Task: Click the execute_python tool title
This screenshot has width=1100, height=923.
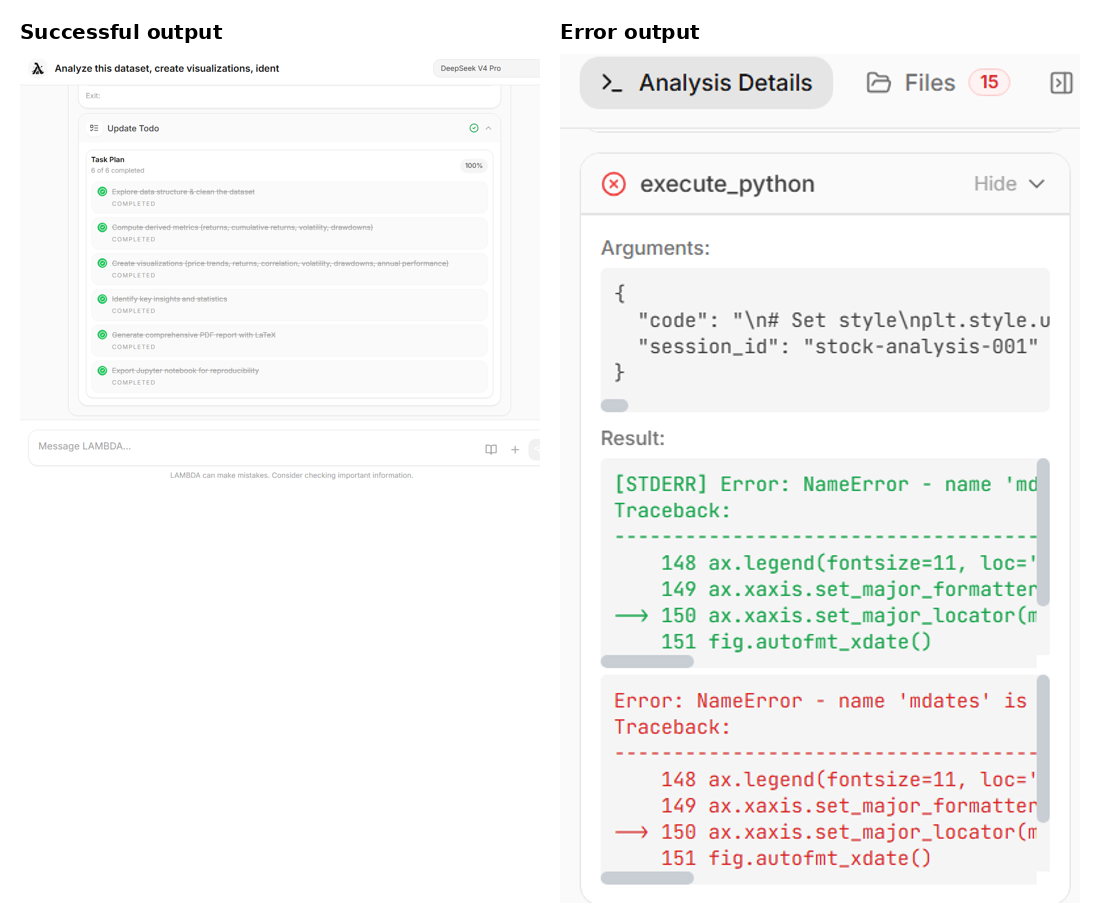Action: [727, 184]
